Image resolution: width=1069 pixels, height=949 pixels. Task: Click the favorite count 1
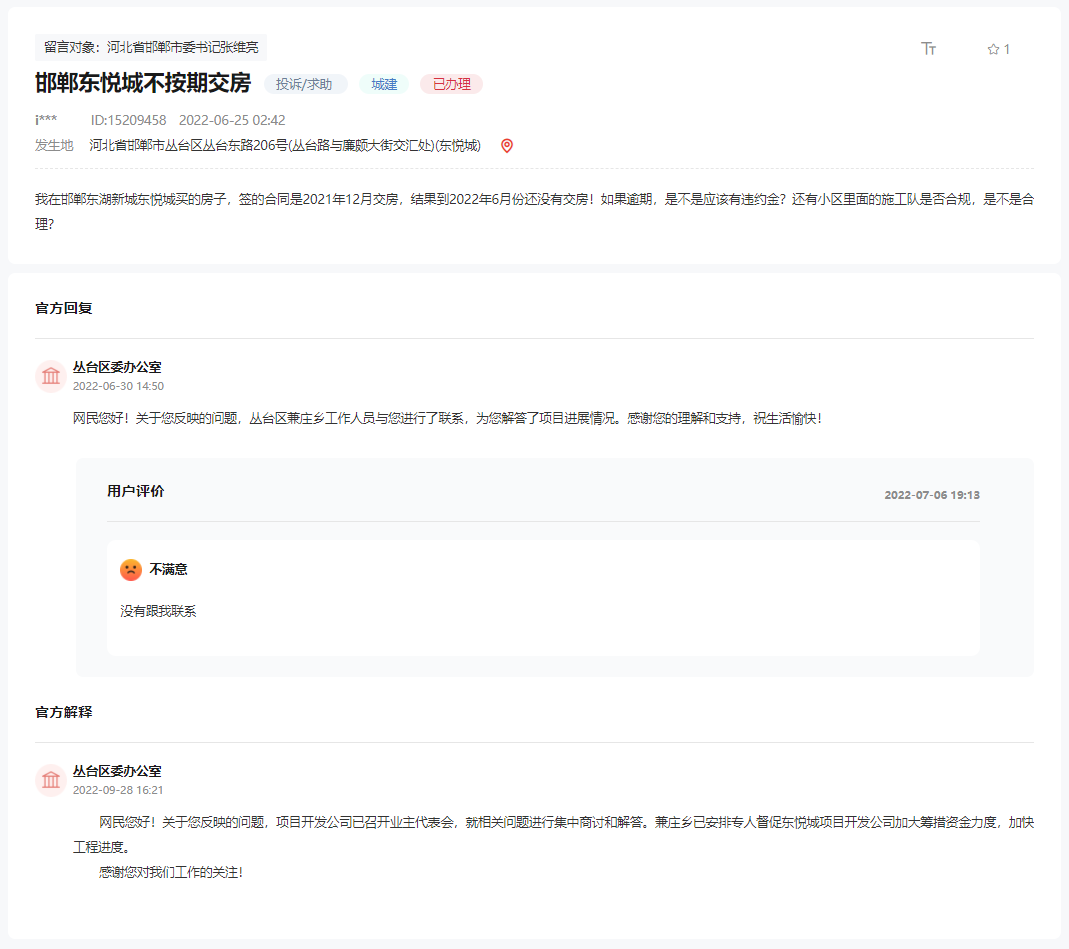[x=1006, y=49]
